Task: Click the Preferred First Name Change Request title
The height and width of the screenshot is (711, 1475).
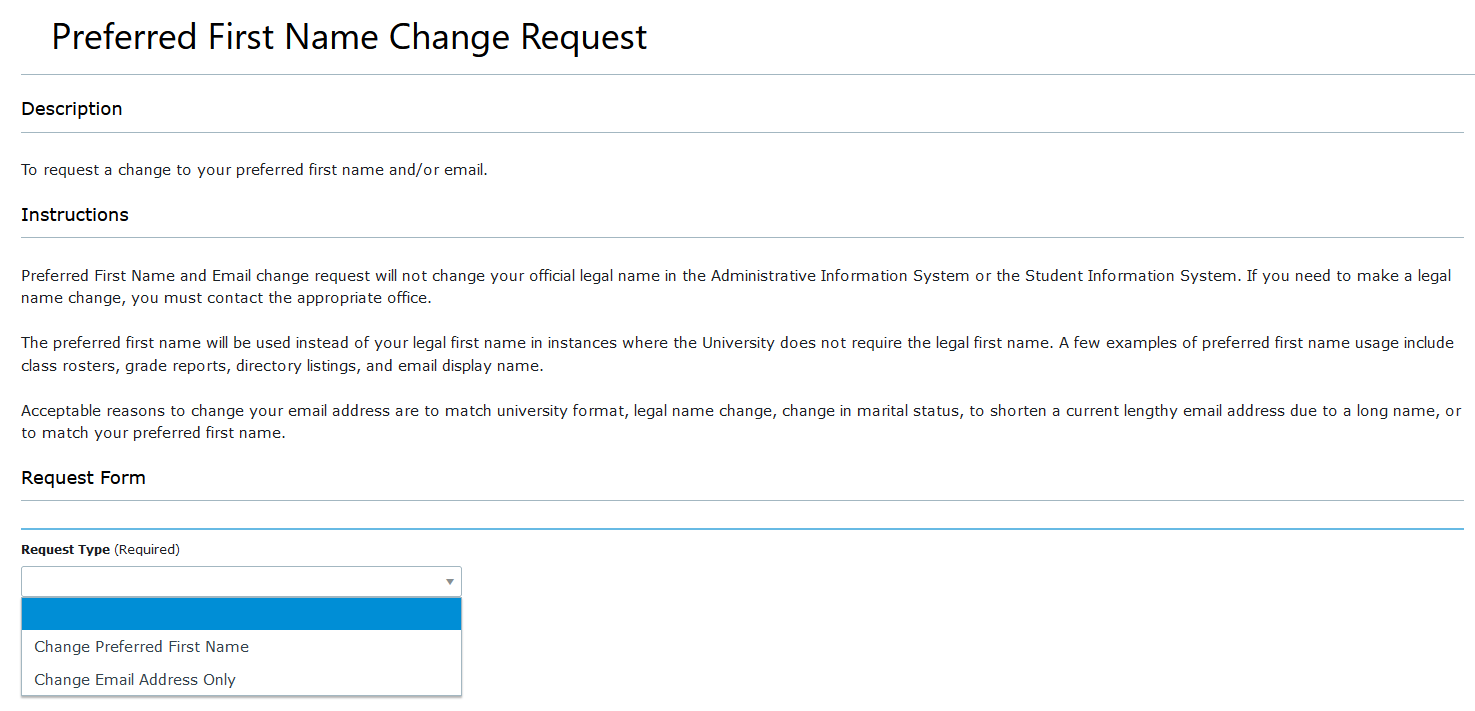Action: point(348,37)
